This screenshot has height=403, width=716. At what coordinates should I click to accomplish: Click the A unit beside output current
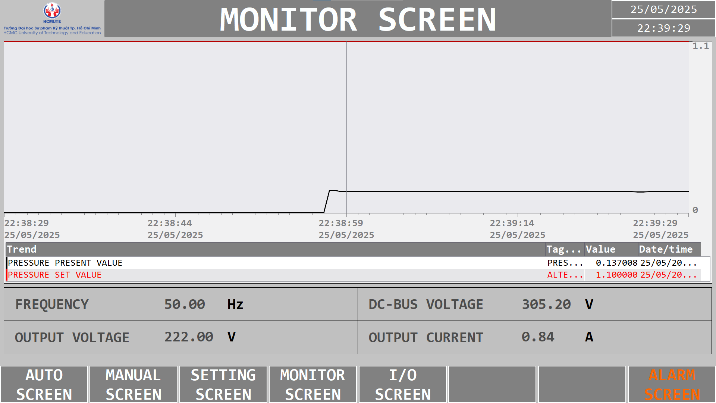(589, 337)
